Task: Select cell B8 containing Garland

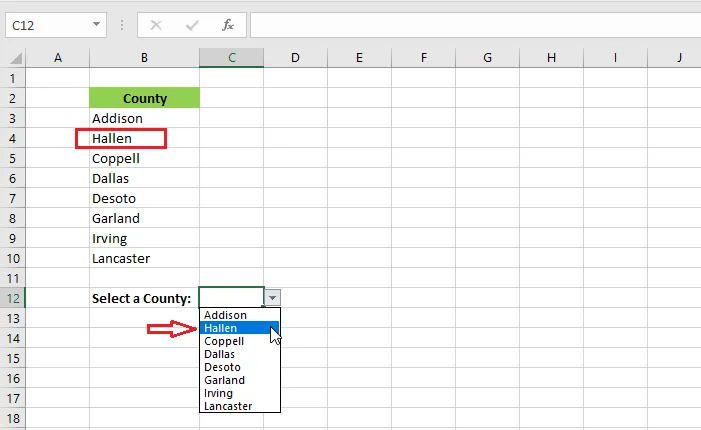Action: [144, 218]
